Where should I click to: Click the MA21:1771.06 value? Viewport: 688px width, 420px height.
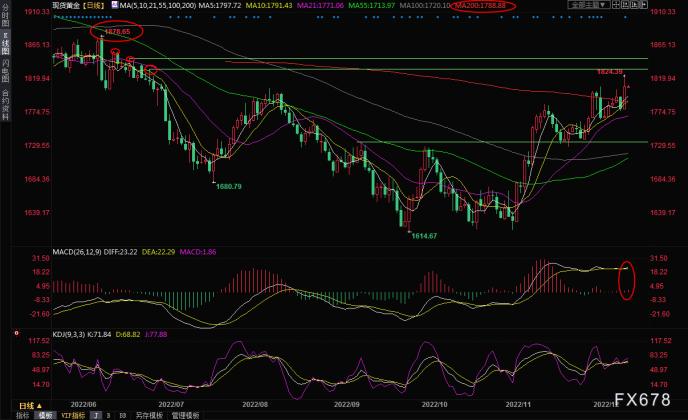(320, 5)
